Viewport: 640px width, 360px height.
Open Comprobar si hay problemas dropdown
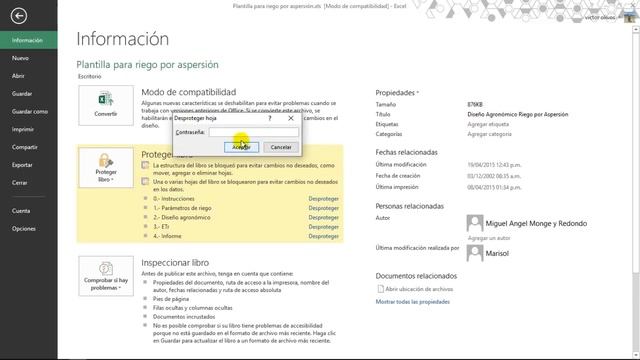point(106,276)
